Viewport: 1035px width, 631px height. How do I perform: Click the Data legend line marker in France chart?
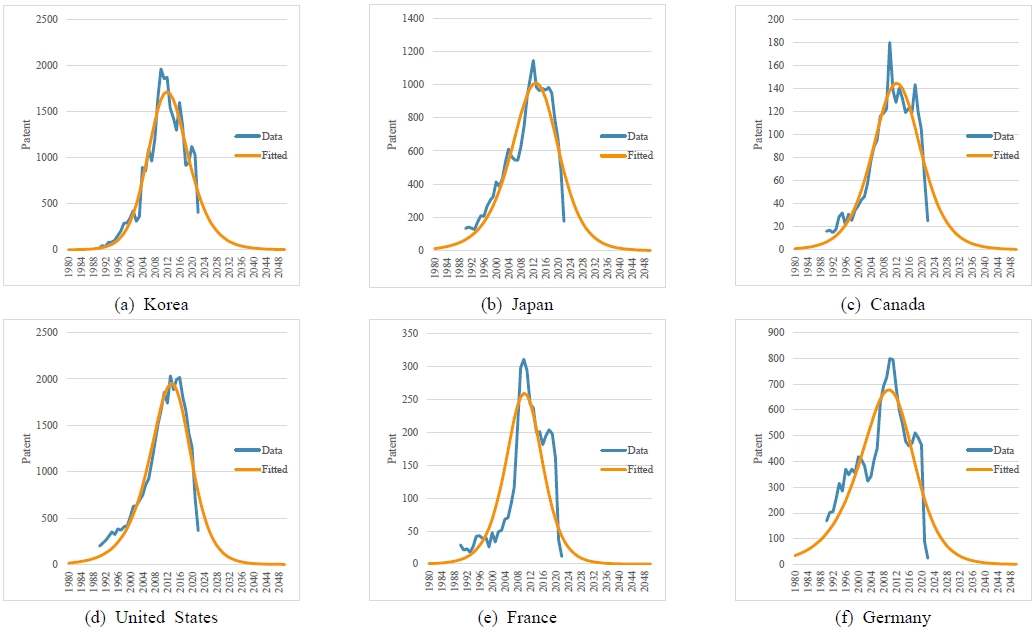tap(612, 450)
